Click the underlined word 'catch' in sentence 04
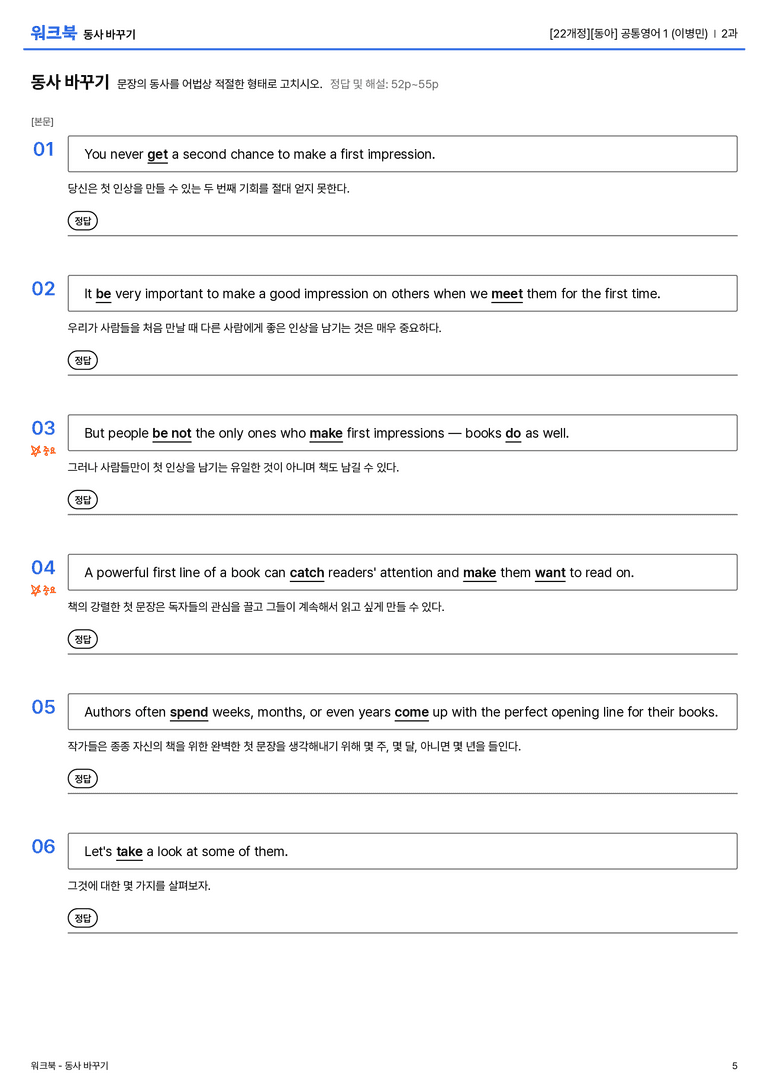 [307, 573]
